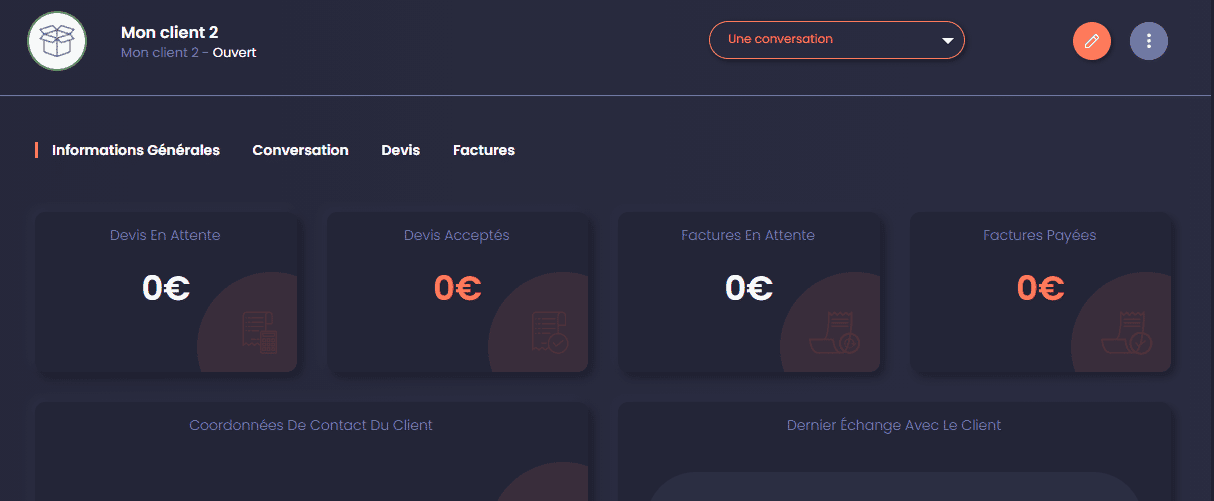Screen dimensions: 1214x501
Task: Click quote icon in Devis En Attente card
Action: pos(259,333)
